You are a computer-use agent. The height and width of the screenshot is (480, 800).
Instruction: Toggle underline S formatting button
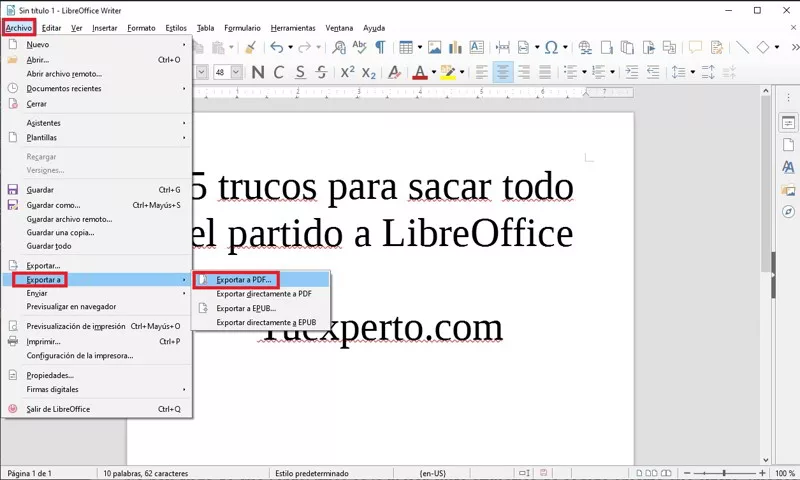coord(300,72)
